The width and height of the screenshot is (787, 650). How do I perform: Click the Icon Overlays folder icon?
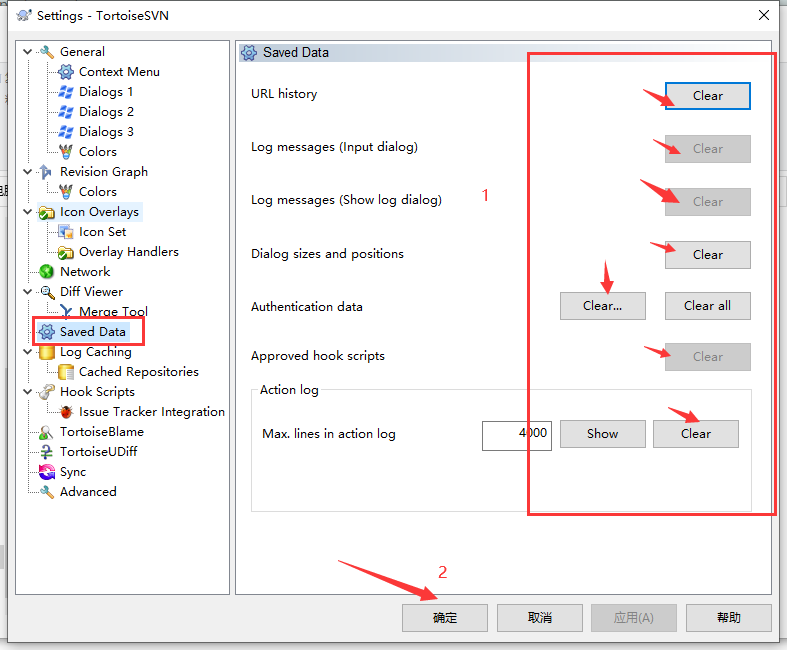47,212
